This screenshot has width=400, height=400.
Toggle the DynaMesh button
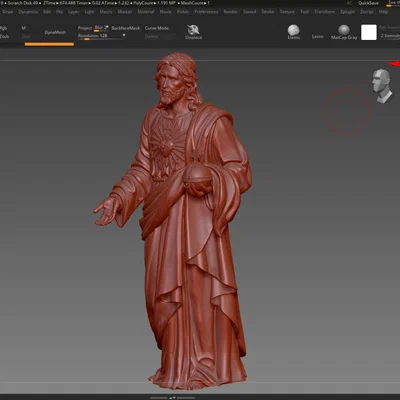point(55,32)
